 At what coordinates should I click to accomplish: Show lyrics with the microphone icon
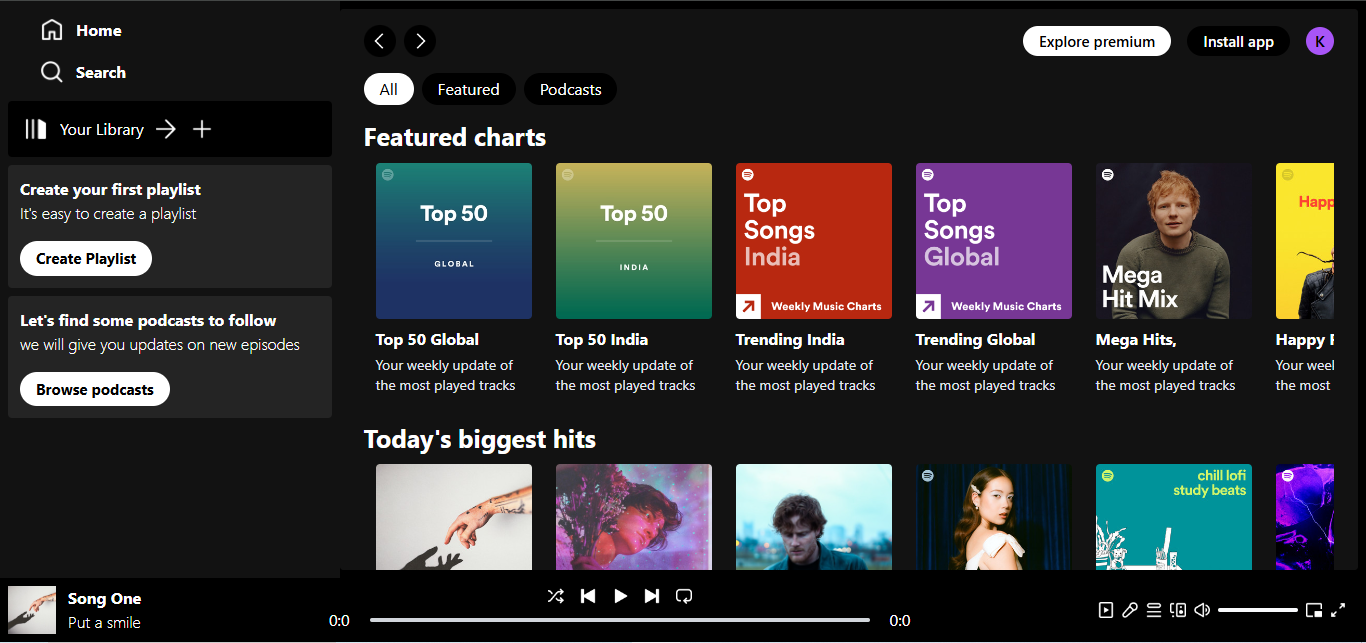[1130, 610]
